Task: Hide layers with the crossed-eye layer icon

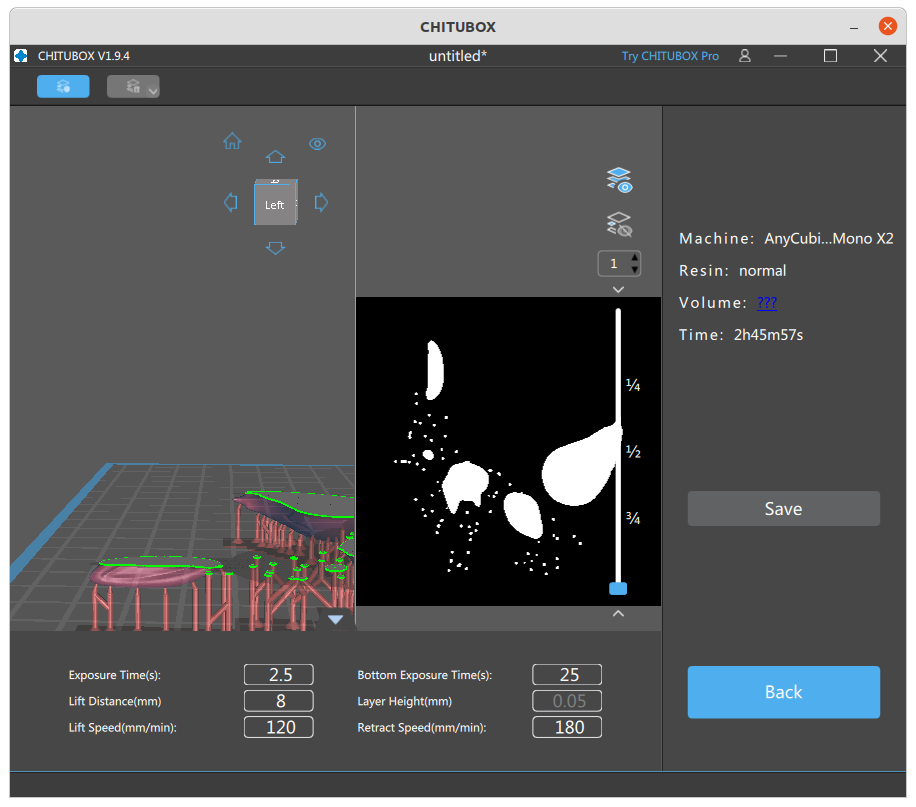Action: 619,224
